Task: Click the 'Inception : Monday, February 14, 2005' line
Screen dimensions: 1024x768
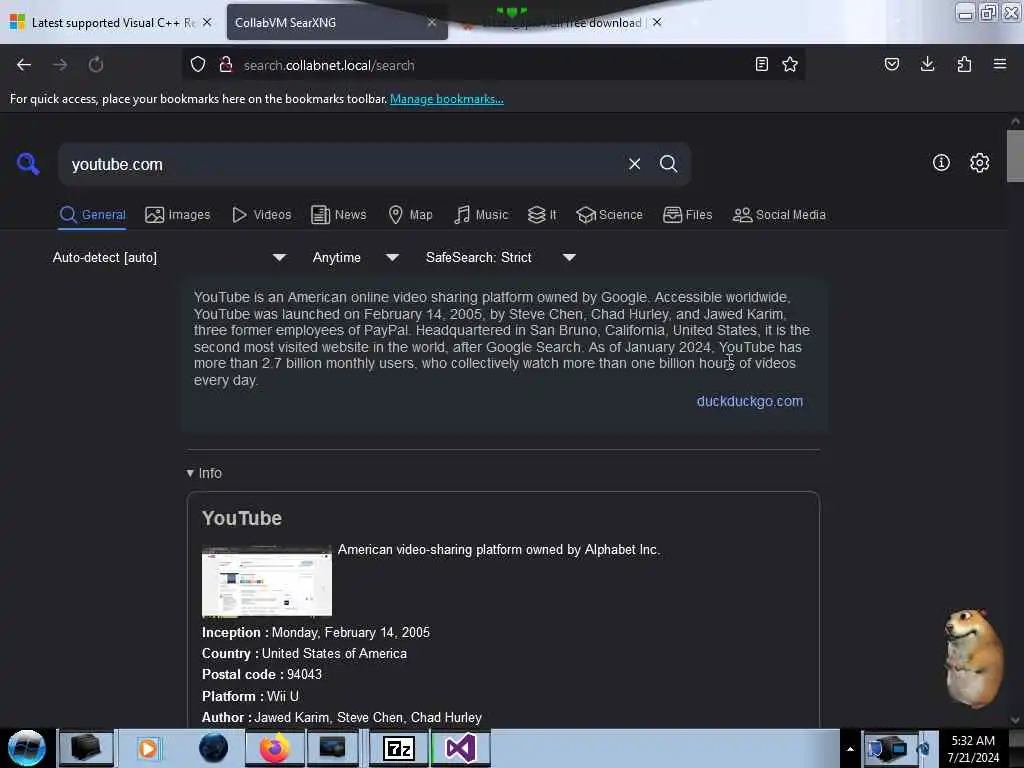Action: [316, 632]
